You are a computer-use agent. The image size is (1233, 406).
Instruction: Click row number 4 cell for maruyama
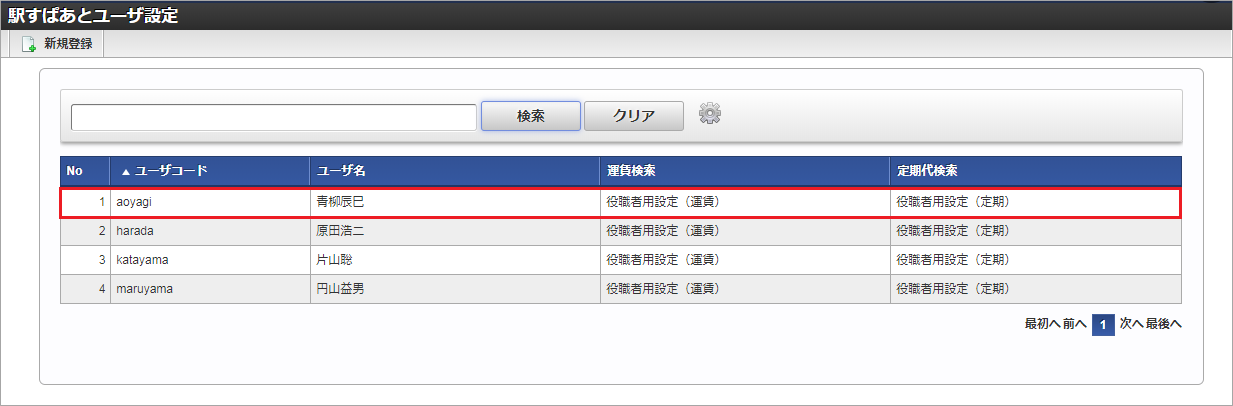[85, 289]
